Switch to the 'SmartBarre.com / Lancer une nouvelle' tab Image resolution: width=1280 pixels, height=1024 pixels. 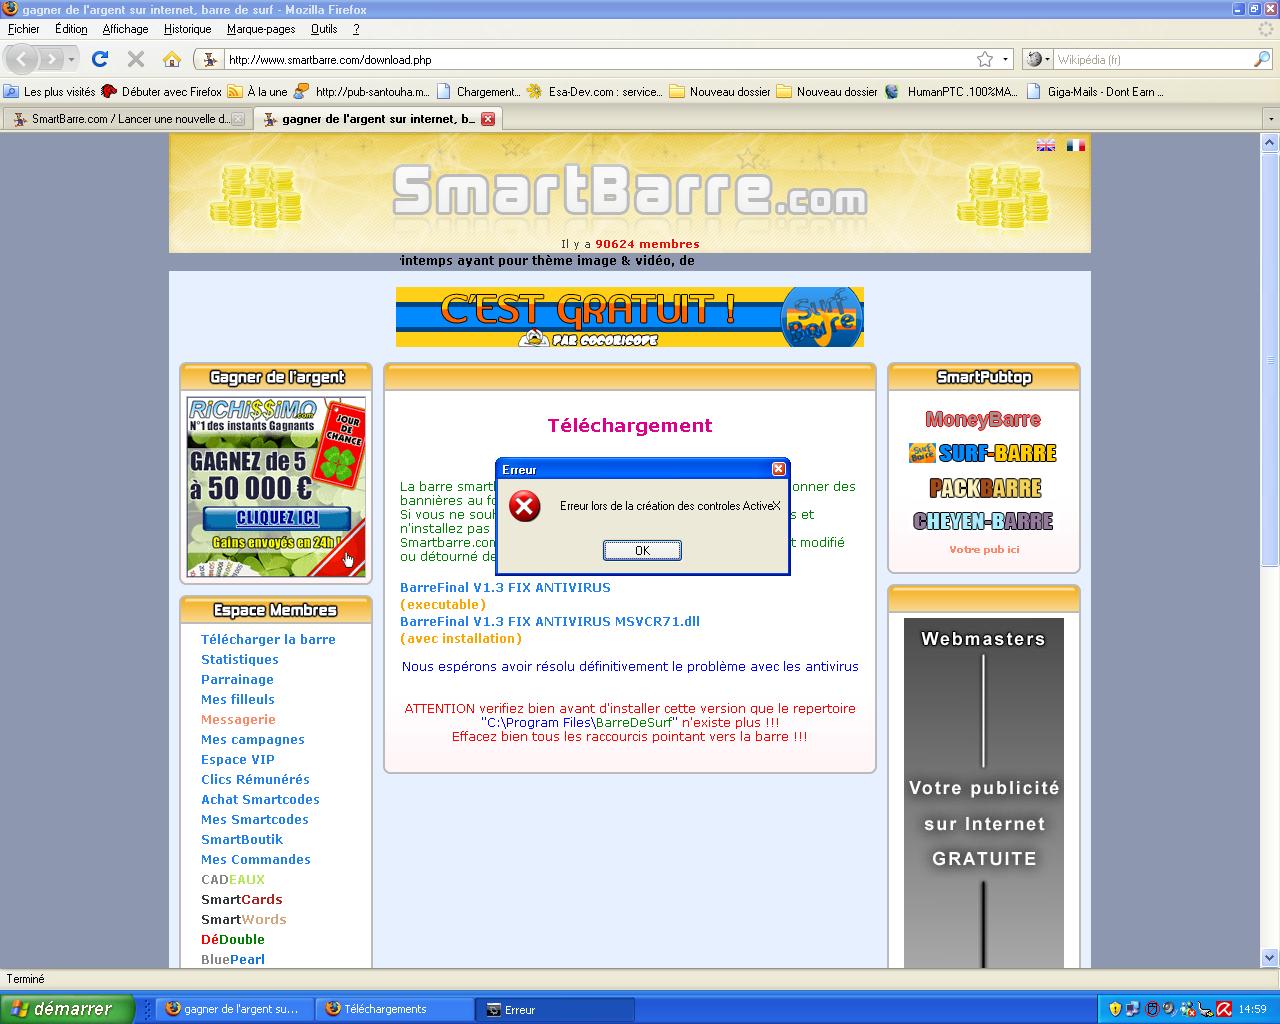(x=127, y=119)
